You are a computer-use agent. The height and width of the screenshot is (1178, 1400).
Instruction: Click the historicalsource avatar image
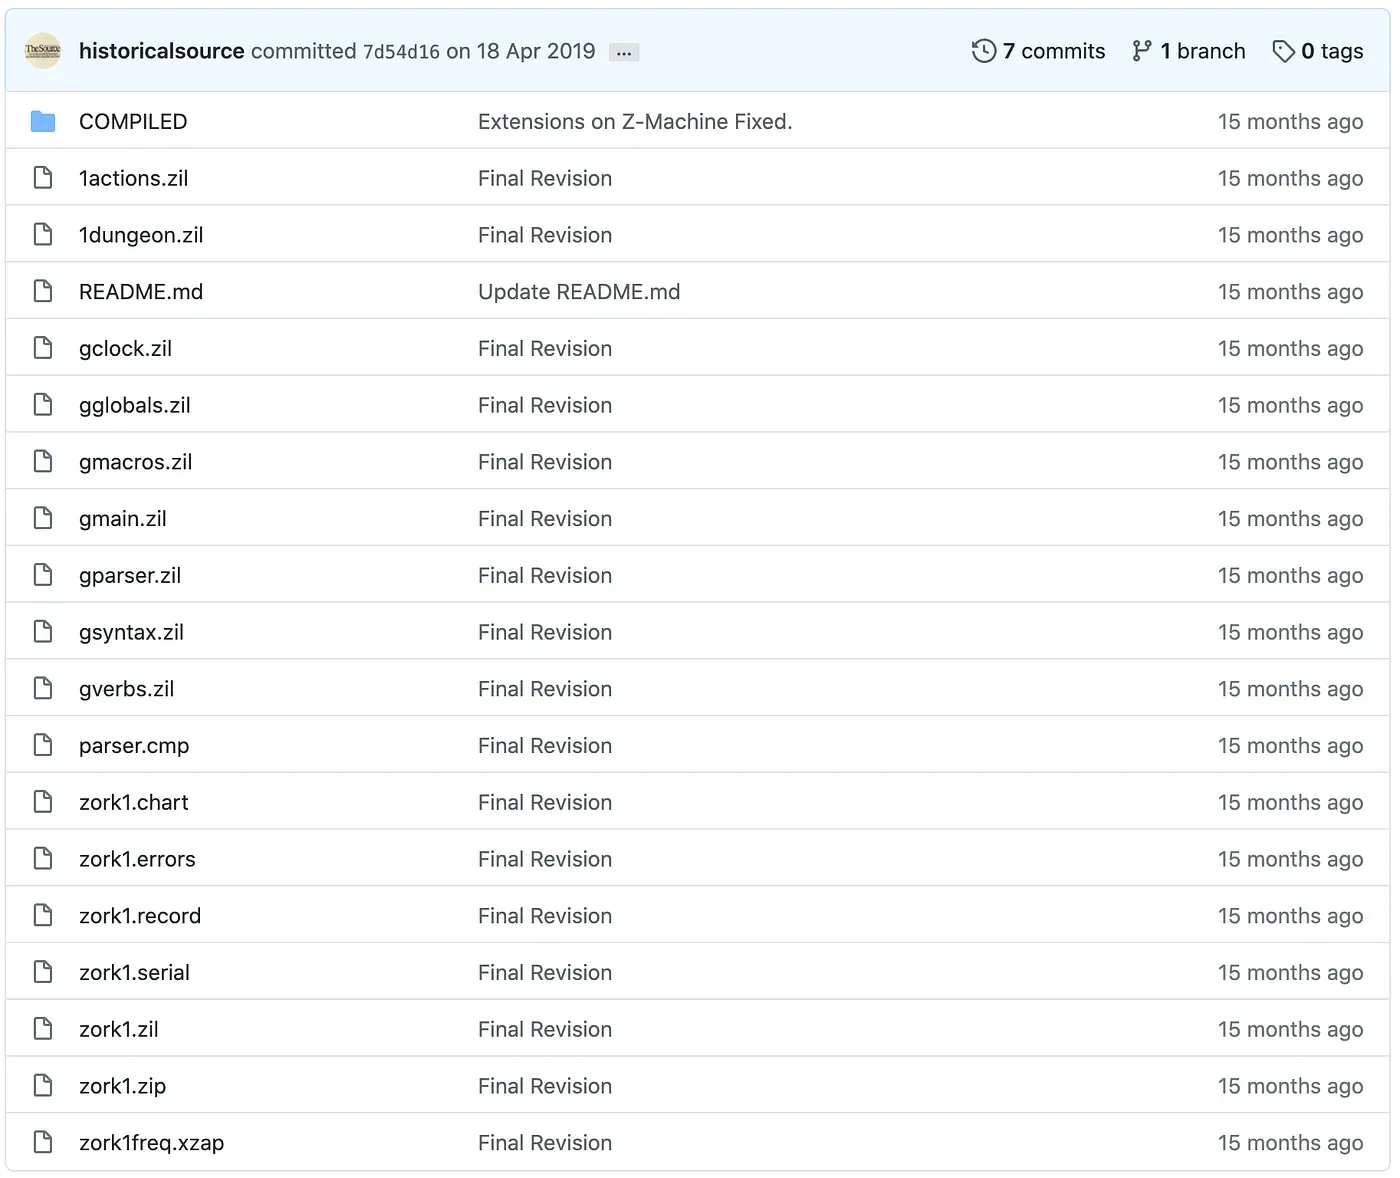(x=43, y=51)
